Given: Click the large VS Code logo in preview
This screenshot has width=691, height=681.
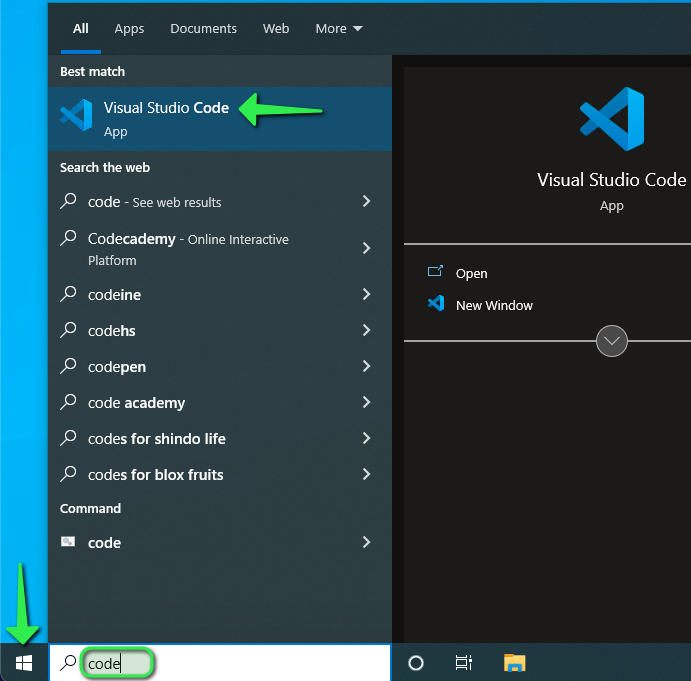Looking at the screenshot, I should pyautogui.click(x=611, y=118).
